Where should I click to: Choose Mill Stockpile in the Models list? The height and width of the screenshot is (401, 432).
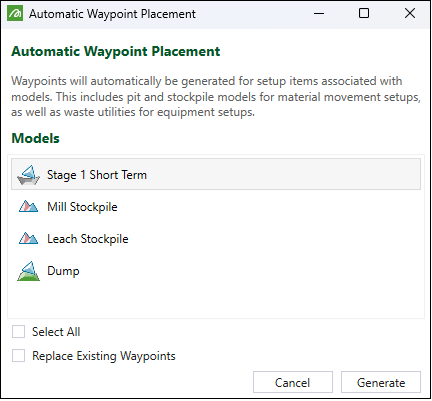pos(216,207)
